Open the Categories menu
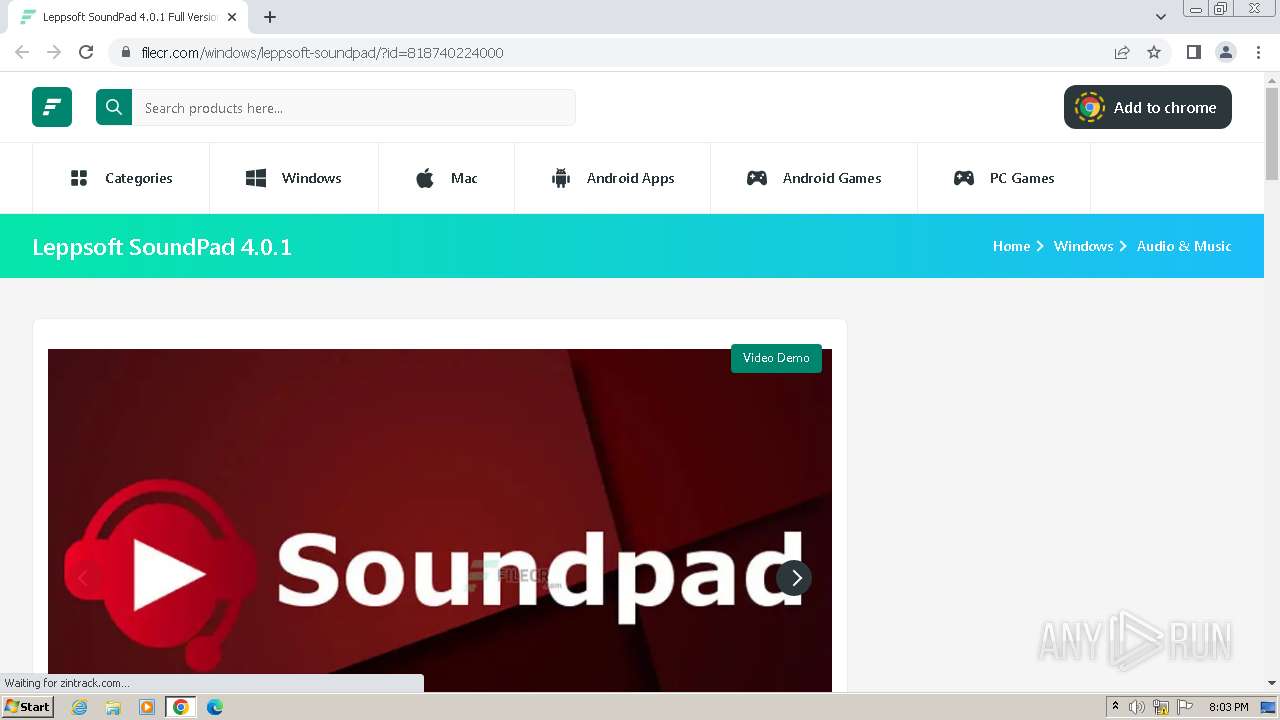The image size is (1280, 720). tap(121, 178)
